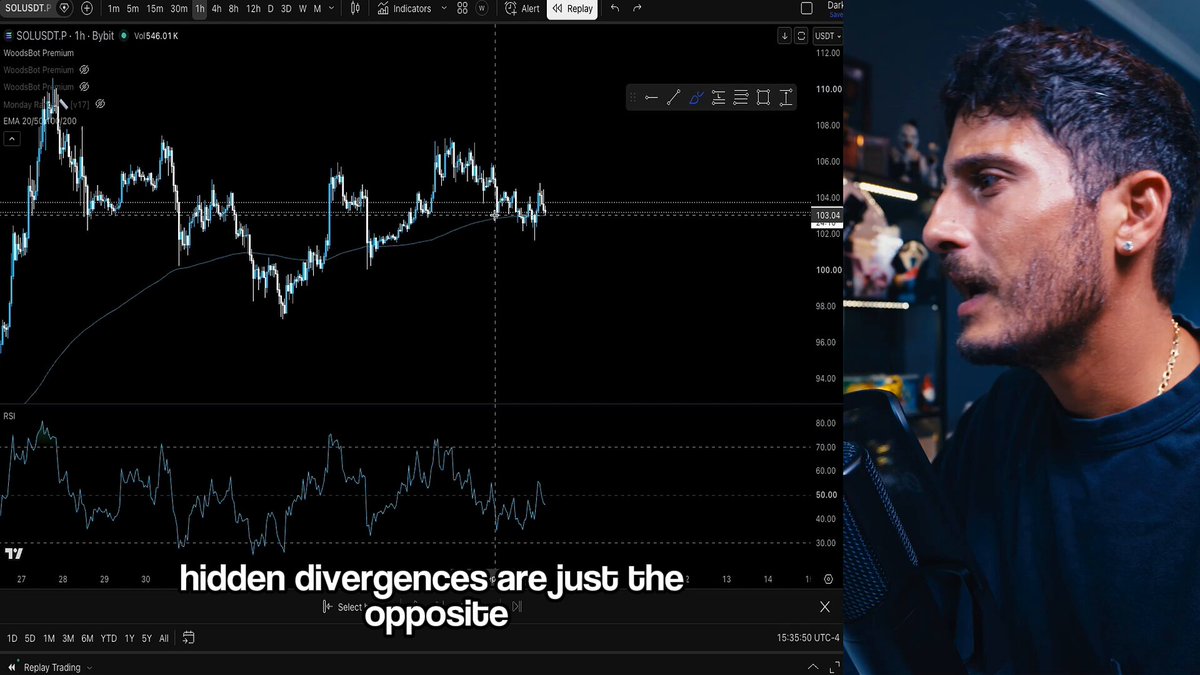1200x675 pixels.
Task: Open the SOLUSDT.P symbol search
Action: point(27,8)
